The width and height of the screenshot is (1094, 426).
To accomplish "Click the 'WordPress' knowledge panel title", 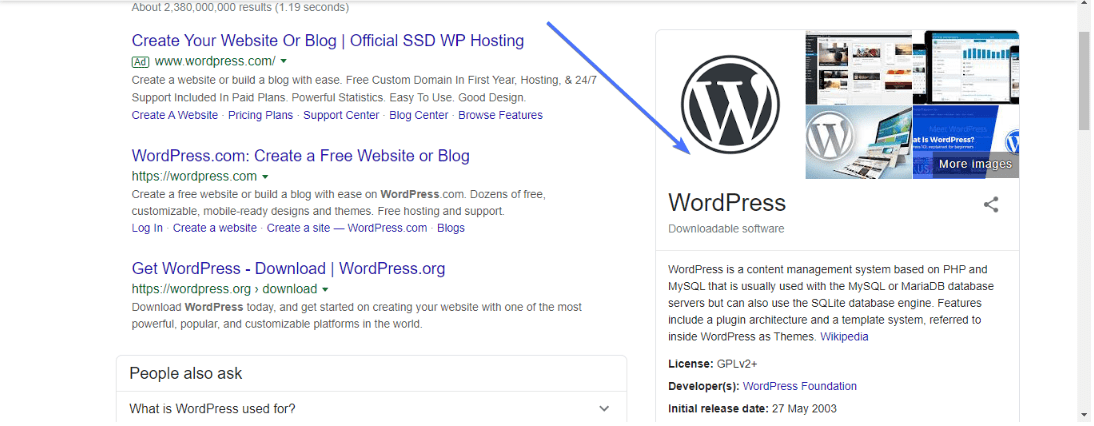I will [x=727, y=203].
